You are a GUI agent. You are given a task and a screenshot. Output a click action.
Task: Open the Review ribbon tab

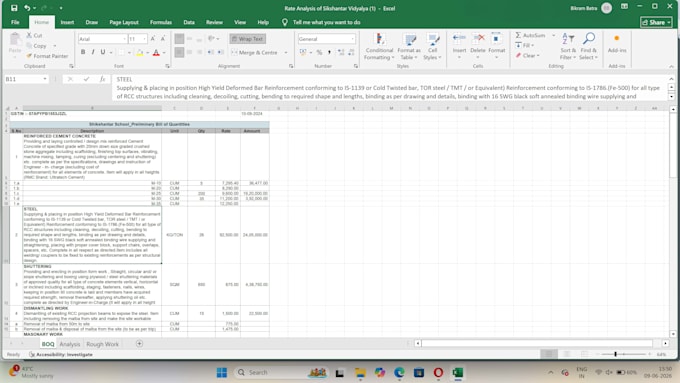(x=214, y=22)
